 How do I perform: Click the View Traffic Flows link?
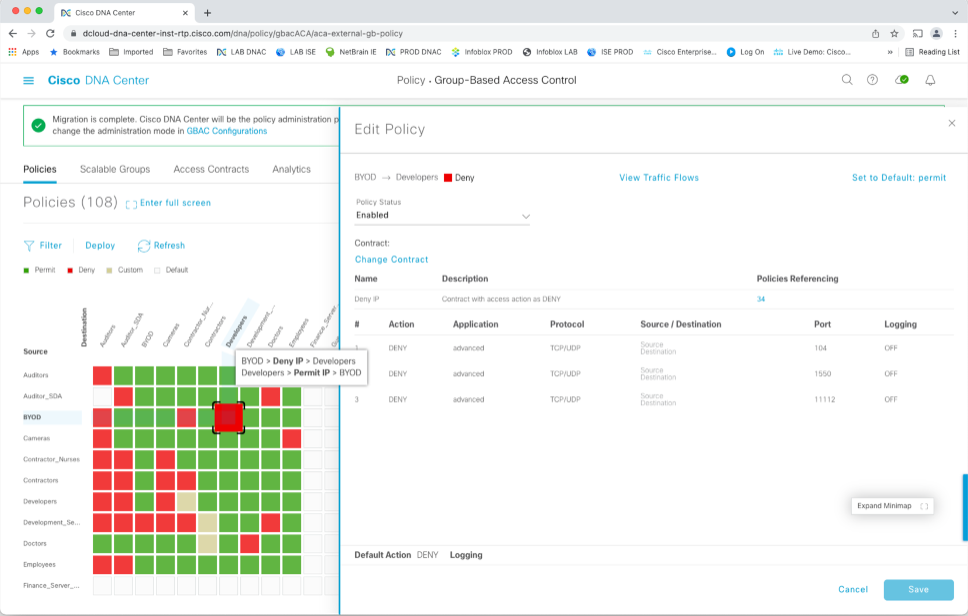(x=659, y=178)
